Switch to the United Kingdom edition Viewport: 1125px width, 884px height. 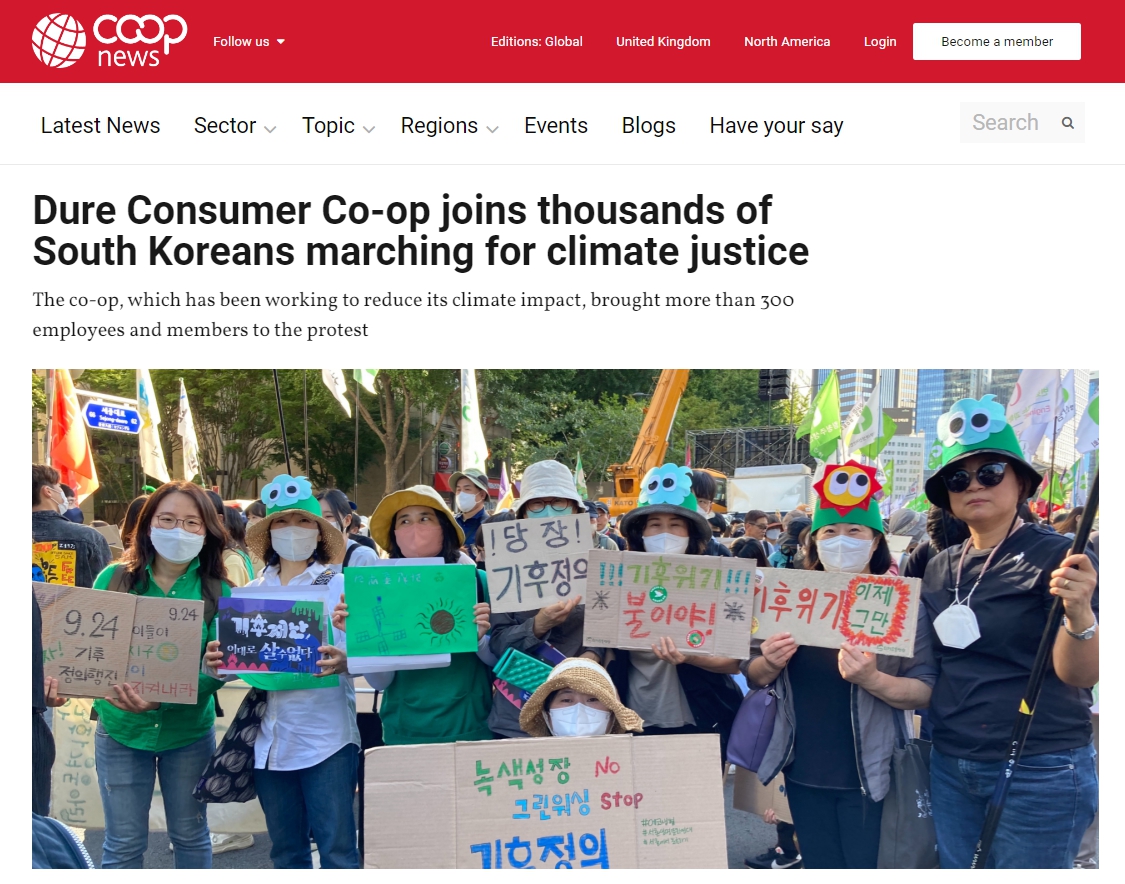tap(663, 42)
